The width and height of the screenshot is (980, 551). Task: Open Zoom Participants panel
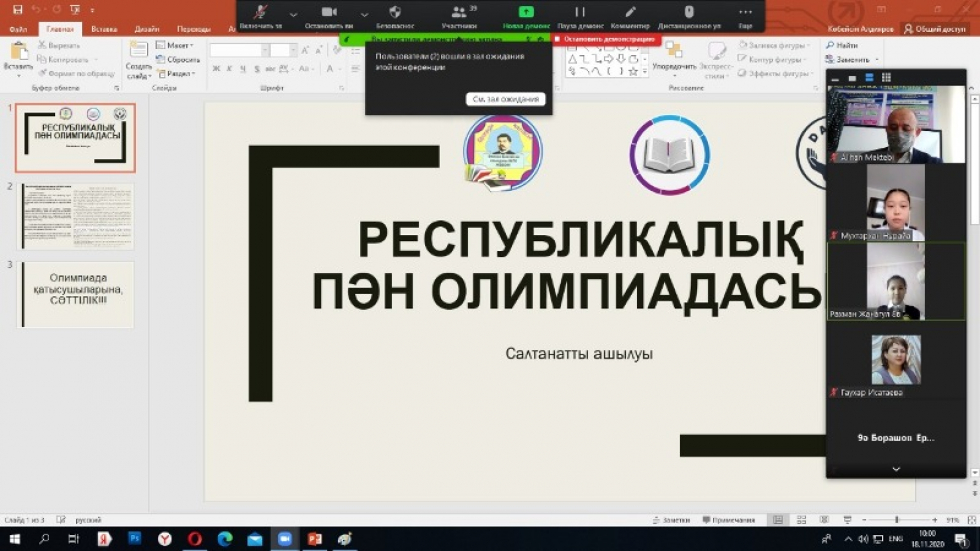[459, 13]
